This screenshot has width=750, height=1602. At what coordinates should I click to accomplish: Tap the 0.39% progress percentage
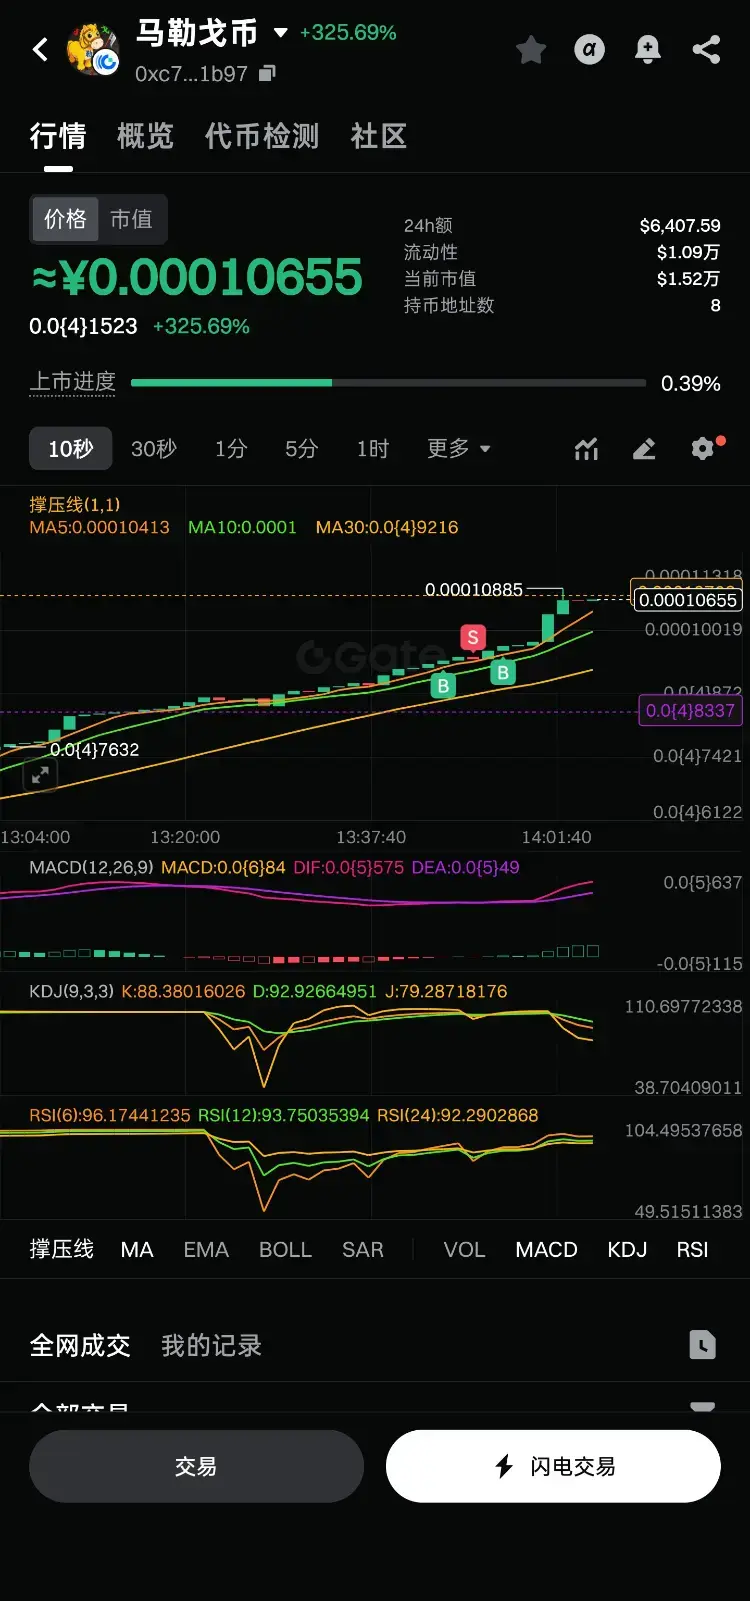tap(691, 383)
